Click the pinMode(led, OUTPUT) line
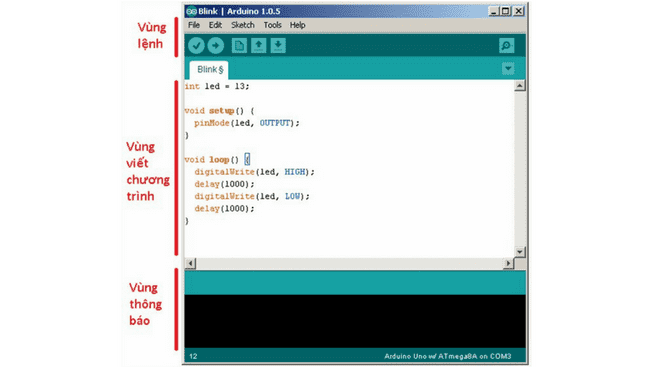Viewport: 650px width, 367px height. click(247, 123)
